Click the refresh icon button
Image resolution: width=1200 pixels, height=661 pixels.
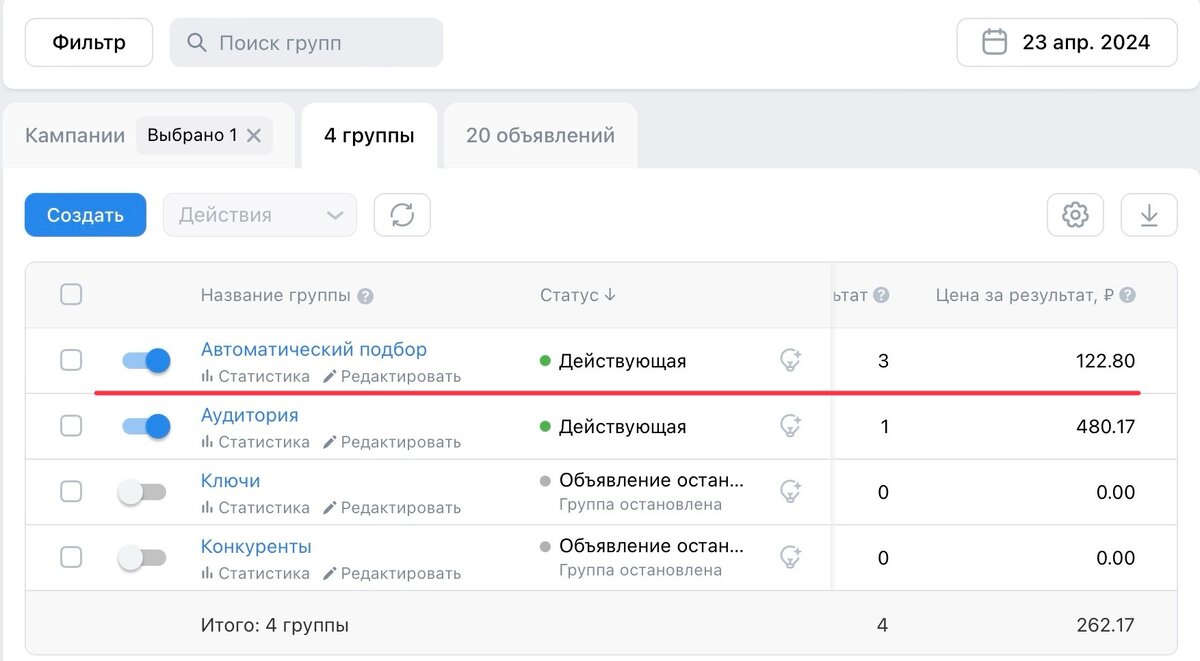tap(402, 215)
